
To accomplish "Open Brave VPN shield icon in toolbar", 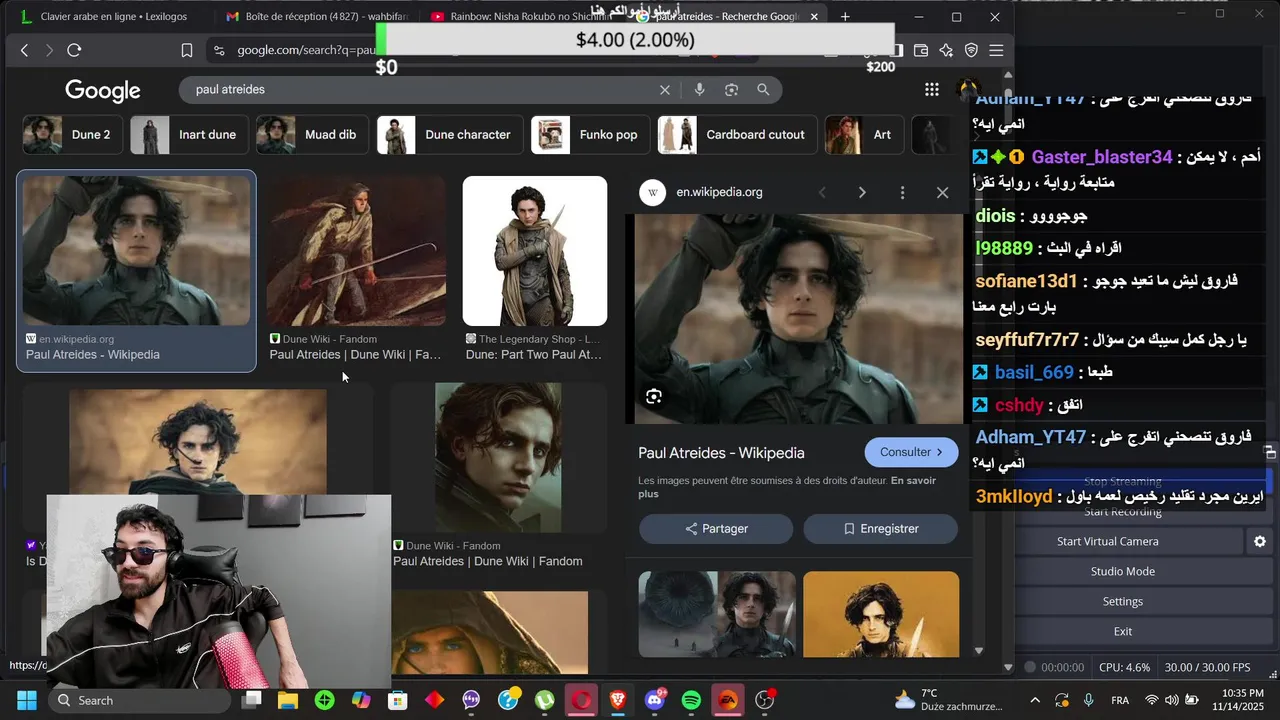I will pyautogui.click(x=971, y=50).
